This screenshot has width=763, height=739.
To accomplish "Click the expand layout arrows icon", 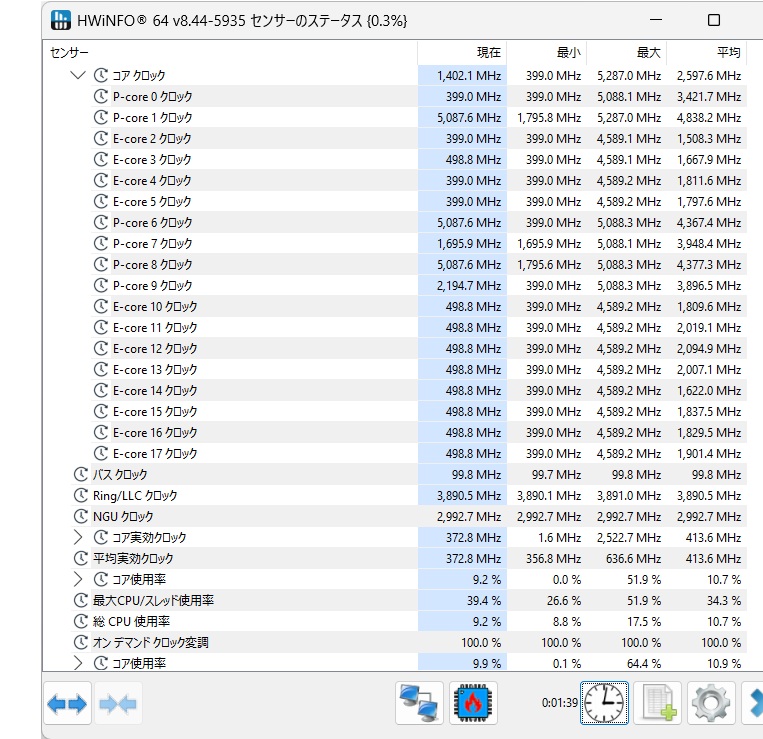I will click(x=68, y=703).
